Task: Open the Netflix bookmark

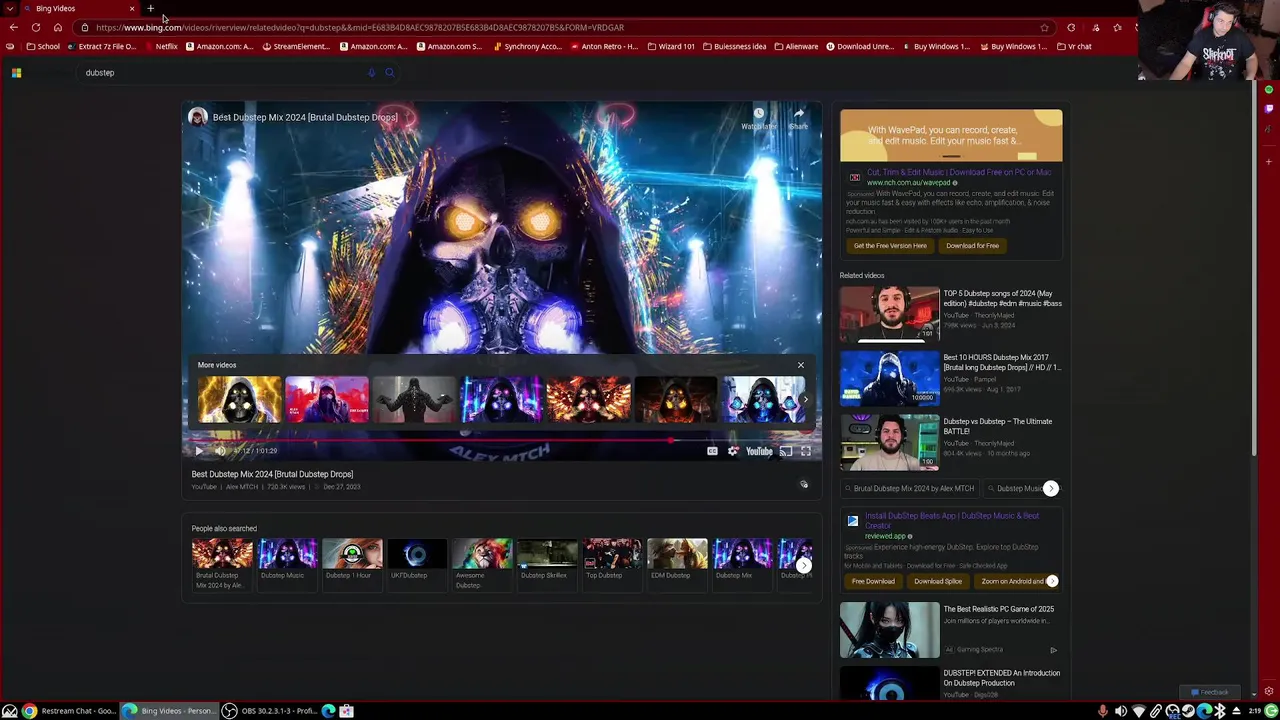Action: [160, 46]
